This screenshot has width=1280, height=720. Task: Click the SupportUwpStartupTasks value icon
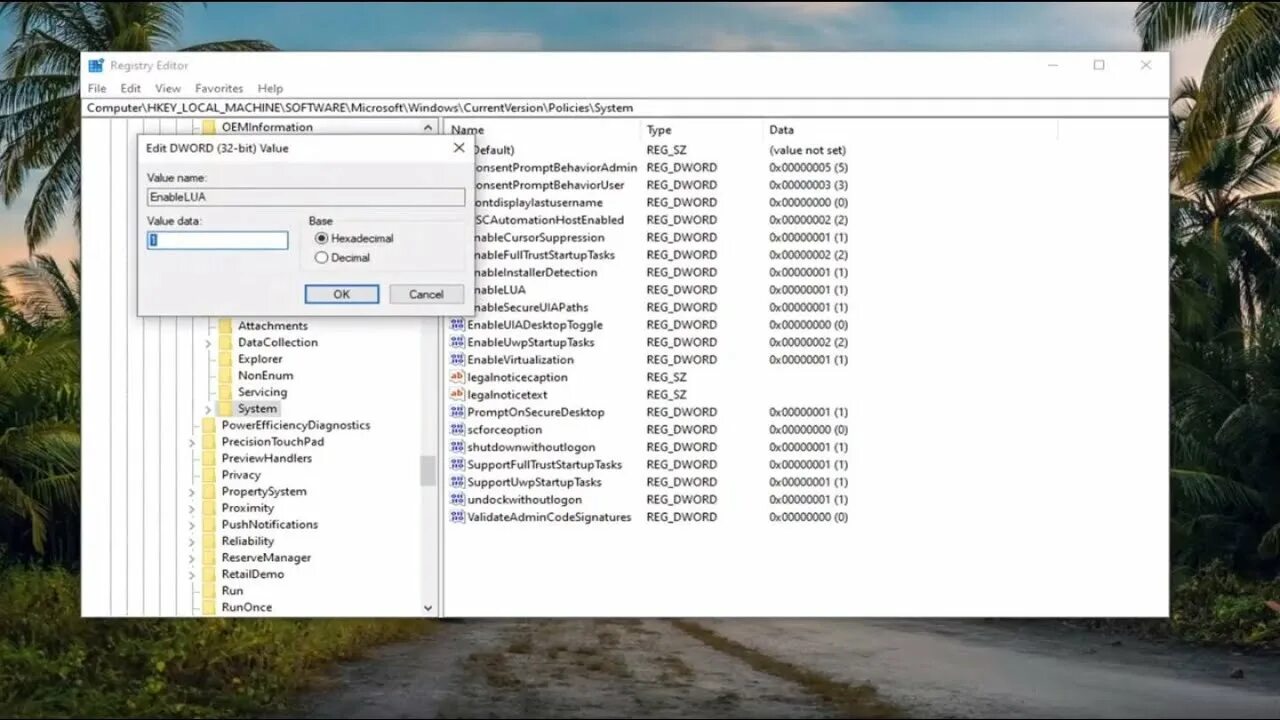[x=457, y=482]
